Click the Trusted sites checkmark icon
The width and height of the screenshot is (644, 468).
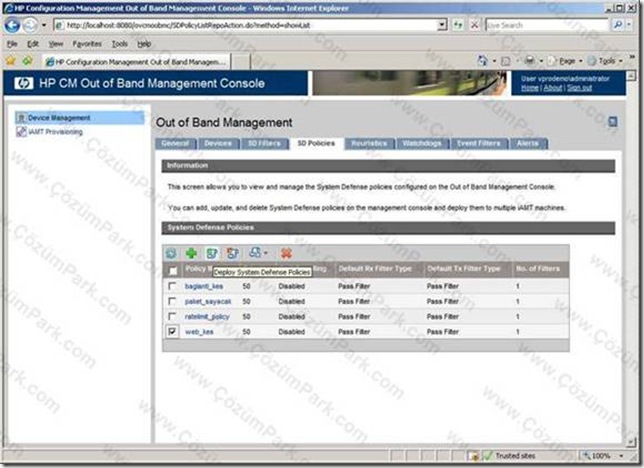pyautogui.click(x=487, y=455)
